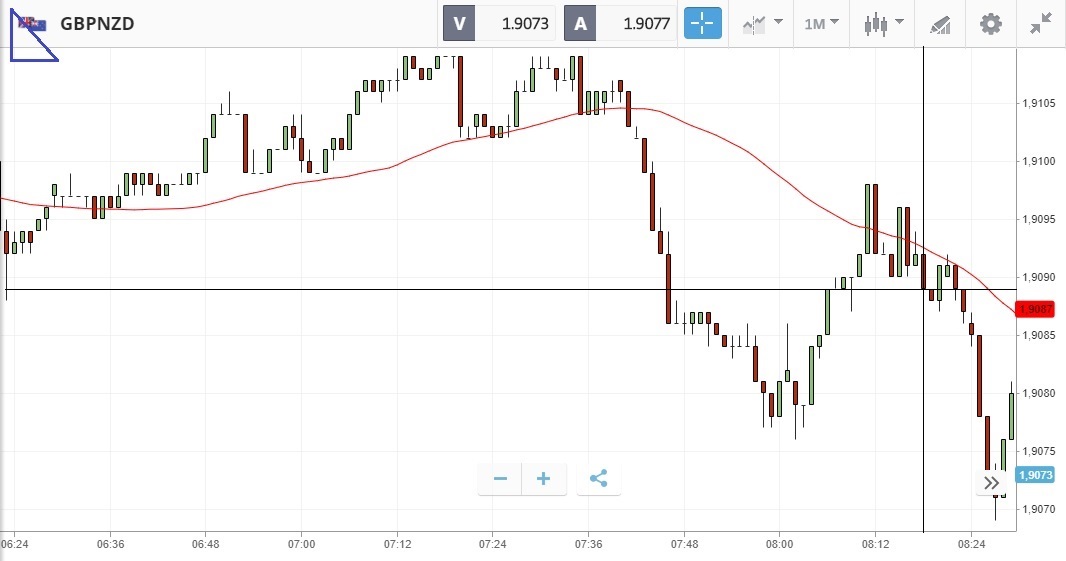Expand the 1M timeframe selector
Viewport: 1066px width, 561px height.
point(821,23)
